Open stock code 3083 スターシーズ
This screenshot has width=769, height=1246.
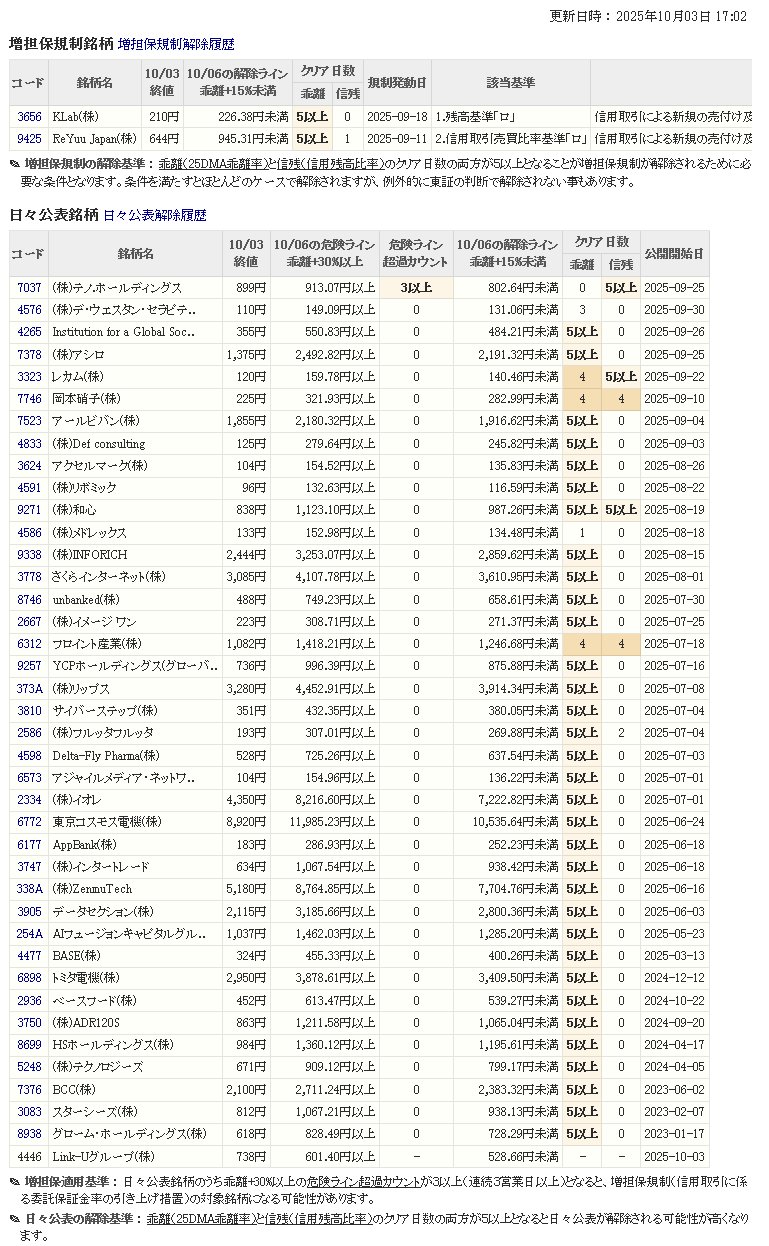pyautogui.click(x=29, y=1112)
